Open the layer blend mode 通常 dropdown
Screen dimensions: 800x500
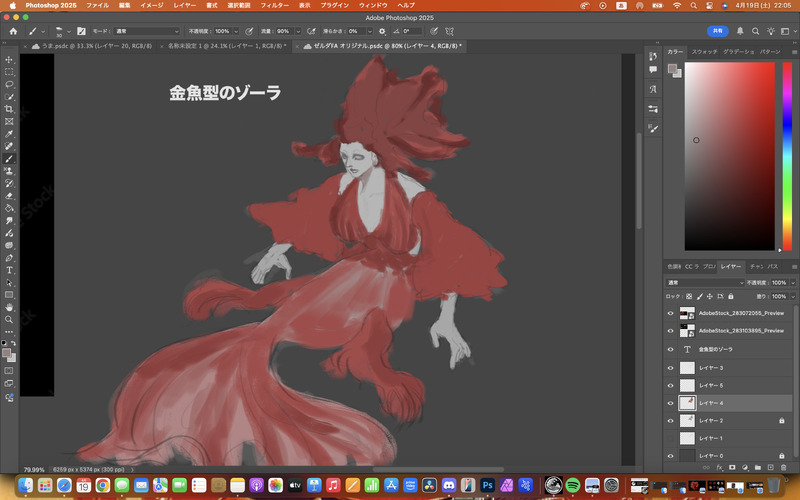[705, 283]
